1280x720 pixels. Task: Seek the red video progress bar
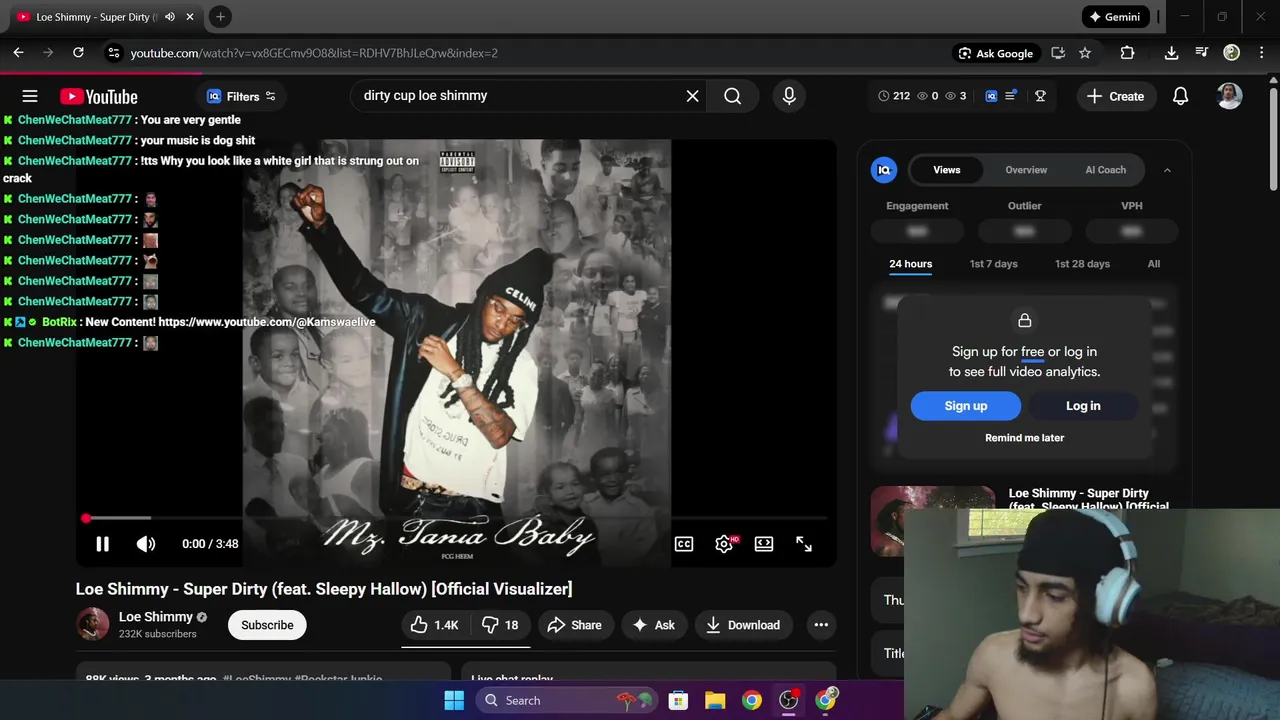(x=456, y=518)
